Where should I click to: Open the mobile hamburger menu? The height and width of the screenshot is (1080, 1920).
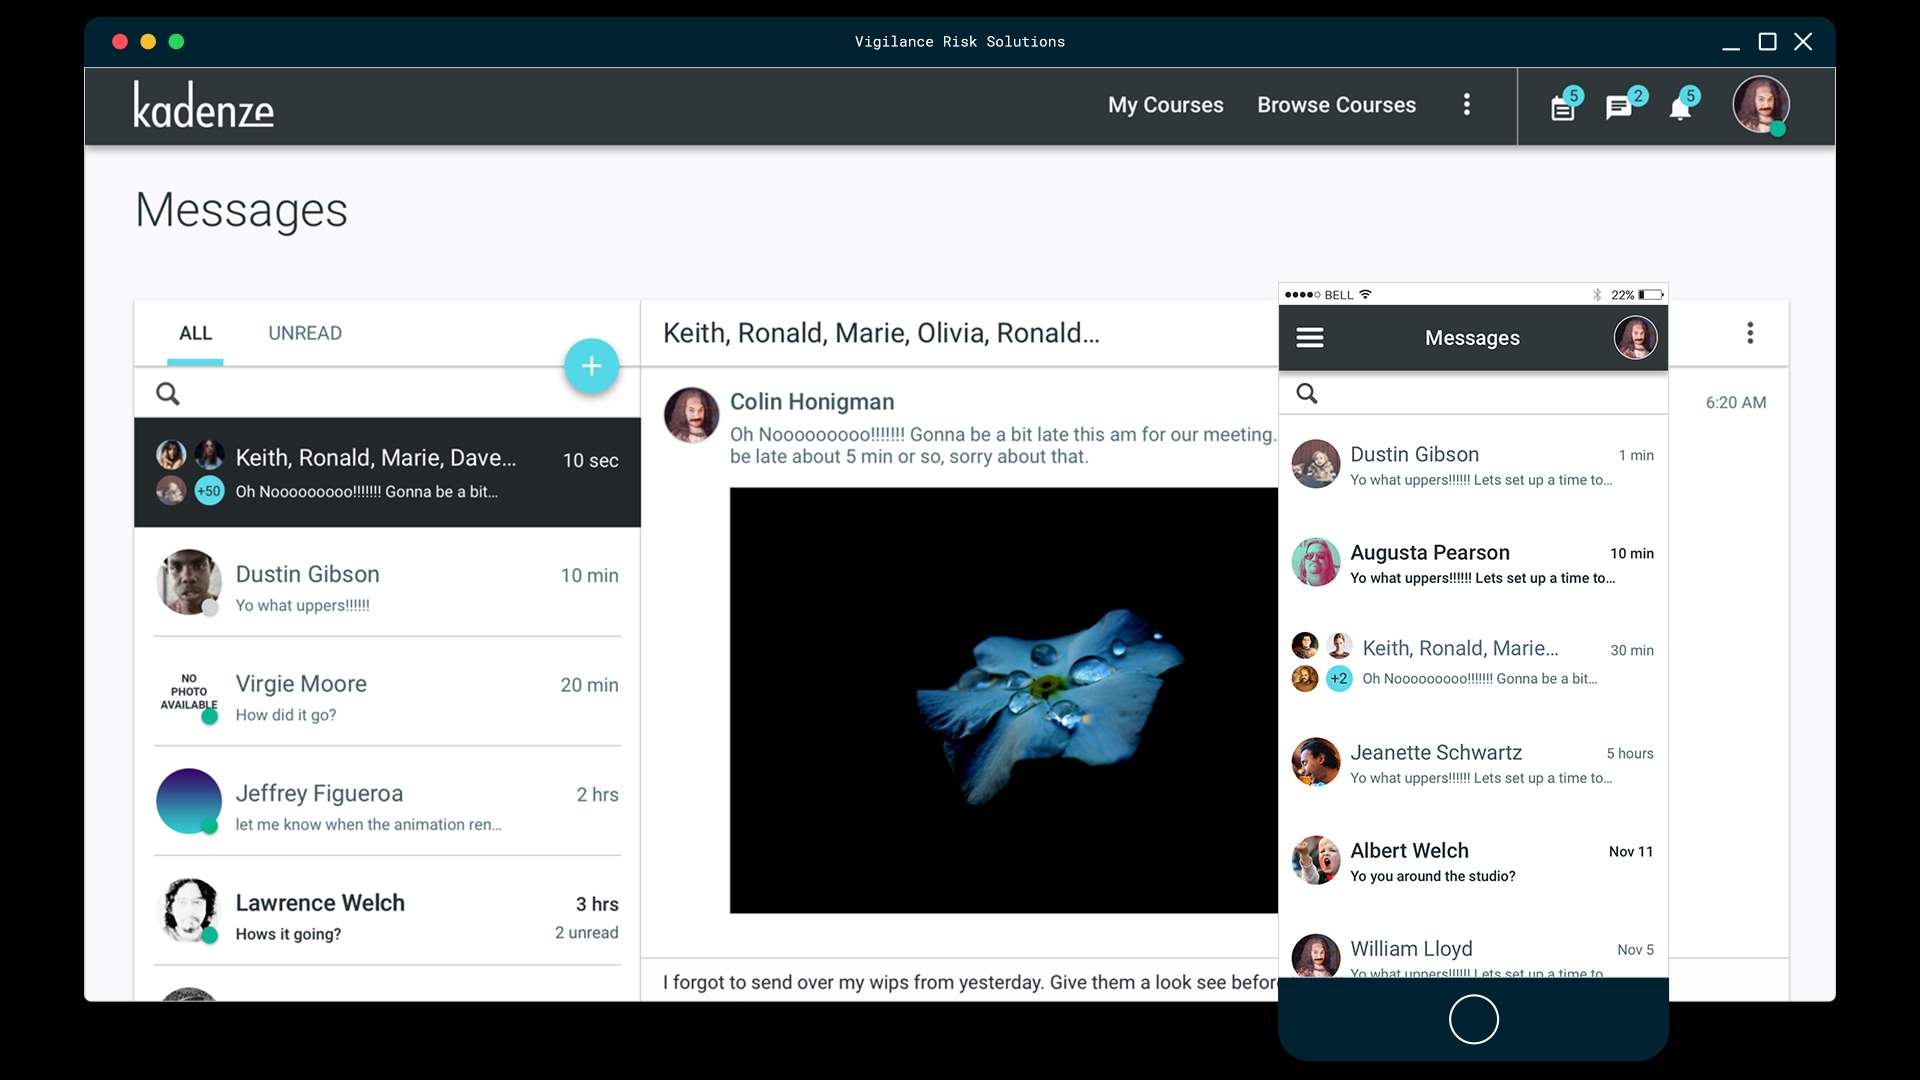(x=1310, y=338)
